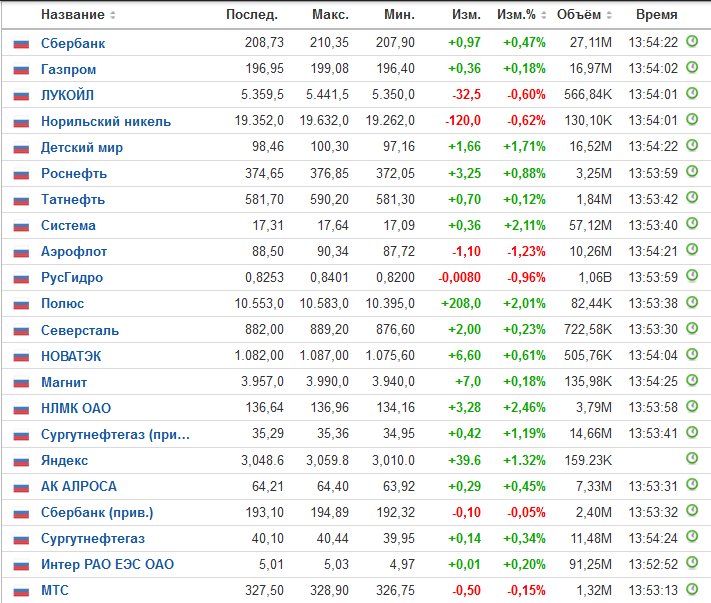The height and width of the screenshot is (603, 711).
Task: Click the clock icon in РусГидро row
Action: [692, 275]
